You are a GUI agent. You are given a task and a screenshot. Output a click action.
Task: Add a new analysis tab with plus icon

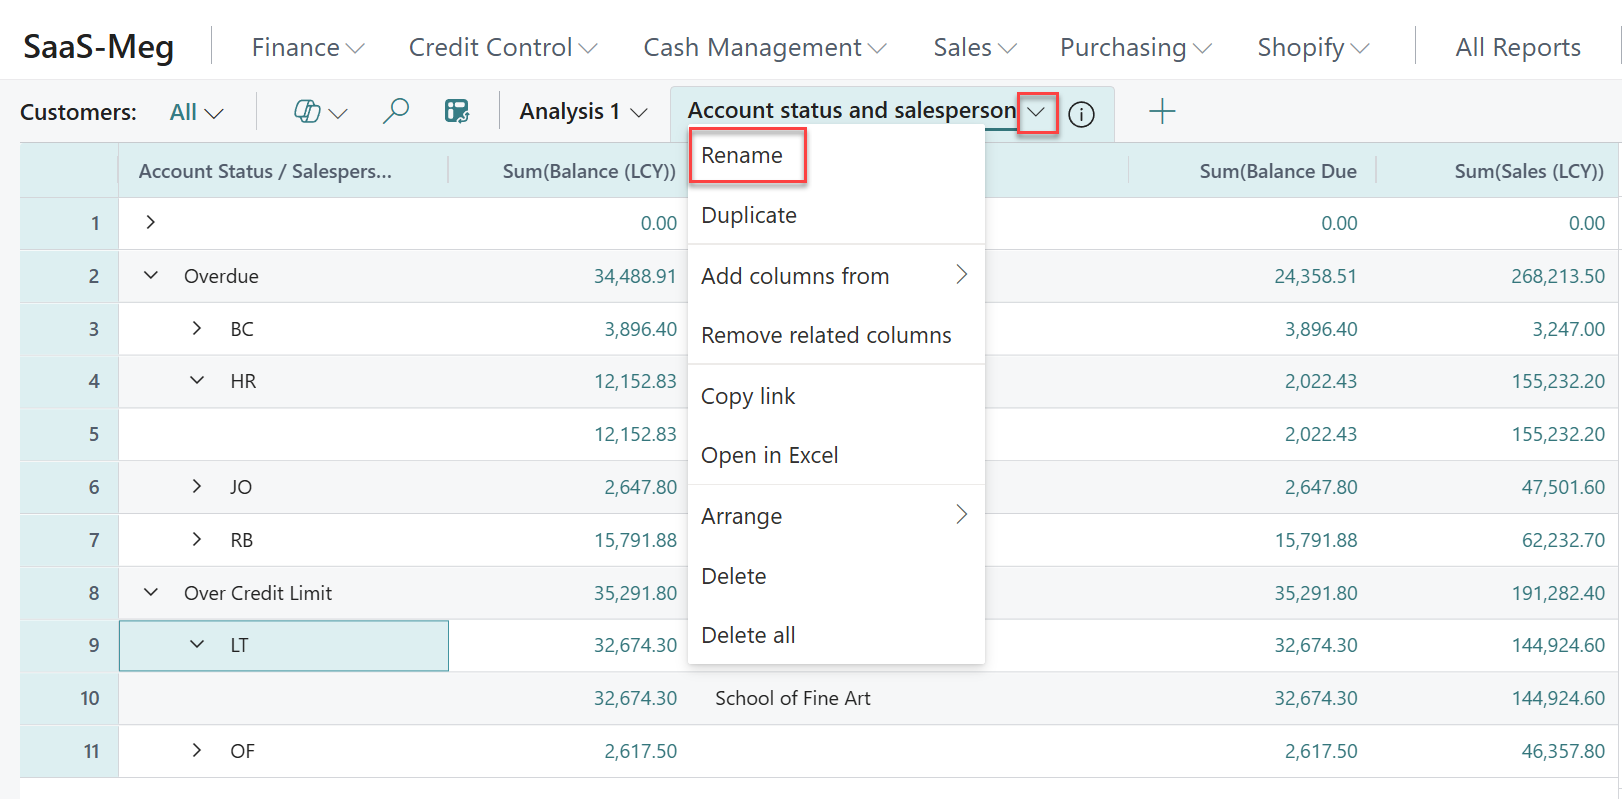(x=1162, y=111)
